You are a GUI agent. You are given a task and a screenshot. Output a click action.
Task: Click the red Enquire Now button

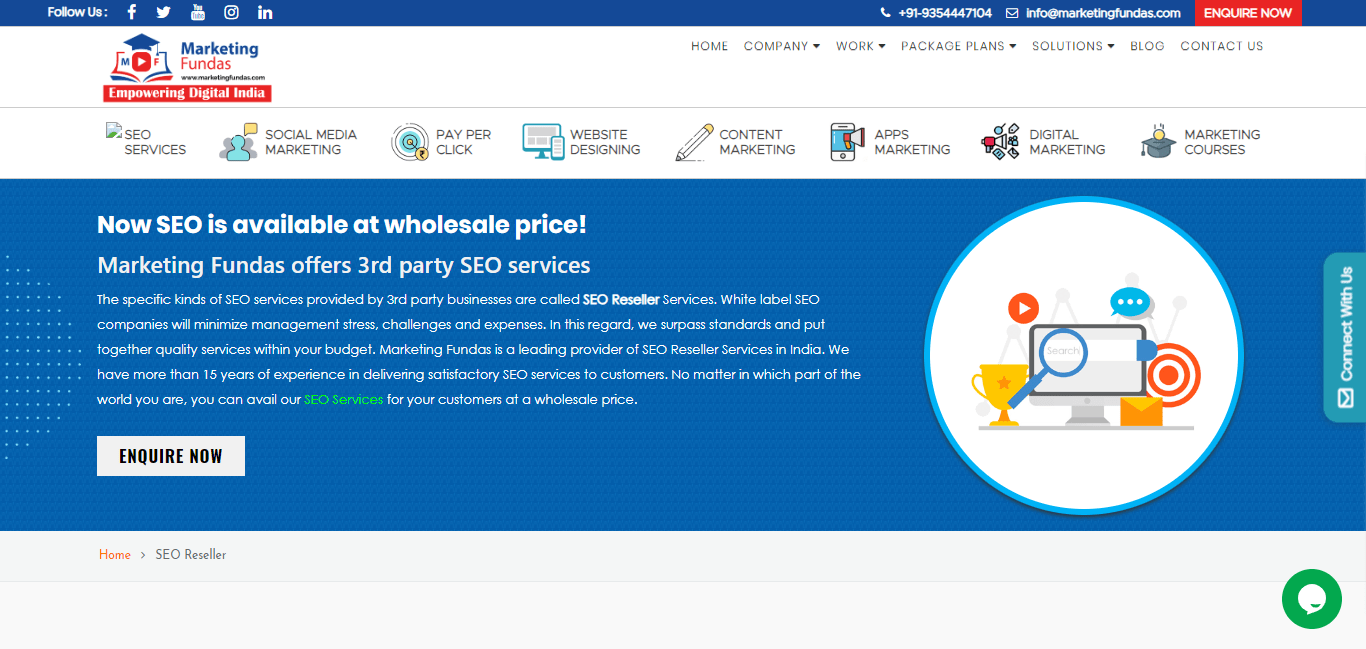(1247, 13)
